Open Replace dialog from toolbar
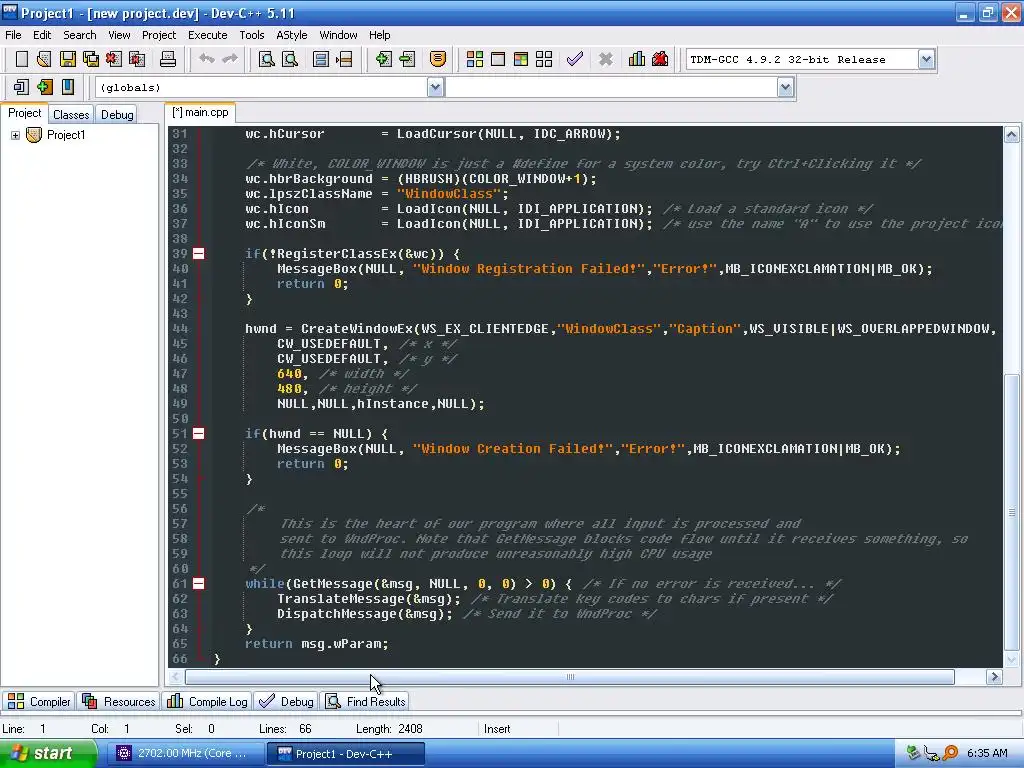1024x768 pixels. [x=290, y=59]
